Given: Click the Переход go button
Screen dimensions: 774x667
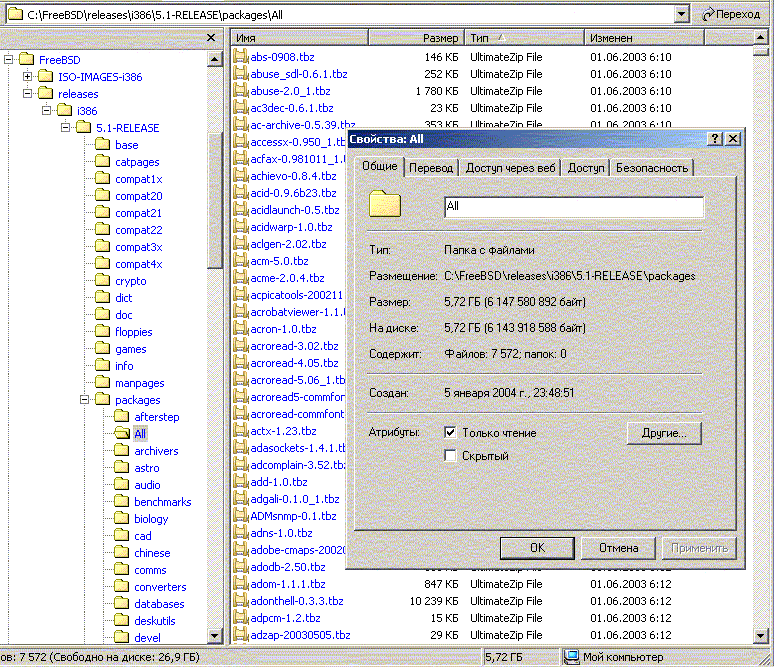Looking at the screenshot, I should [x=732, y=14].
